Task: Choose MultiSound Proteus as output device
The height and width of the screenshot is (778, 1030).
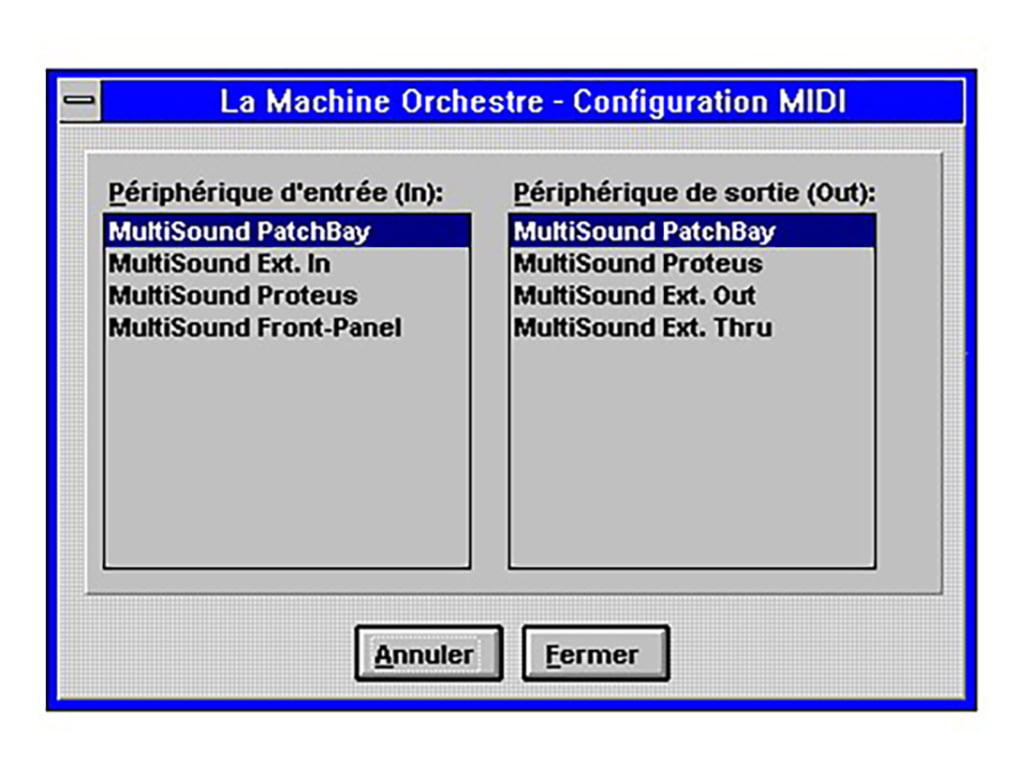Action: point(692,263)
